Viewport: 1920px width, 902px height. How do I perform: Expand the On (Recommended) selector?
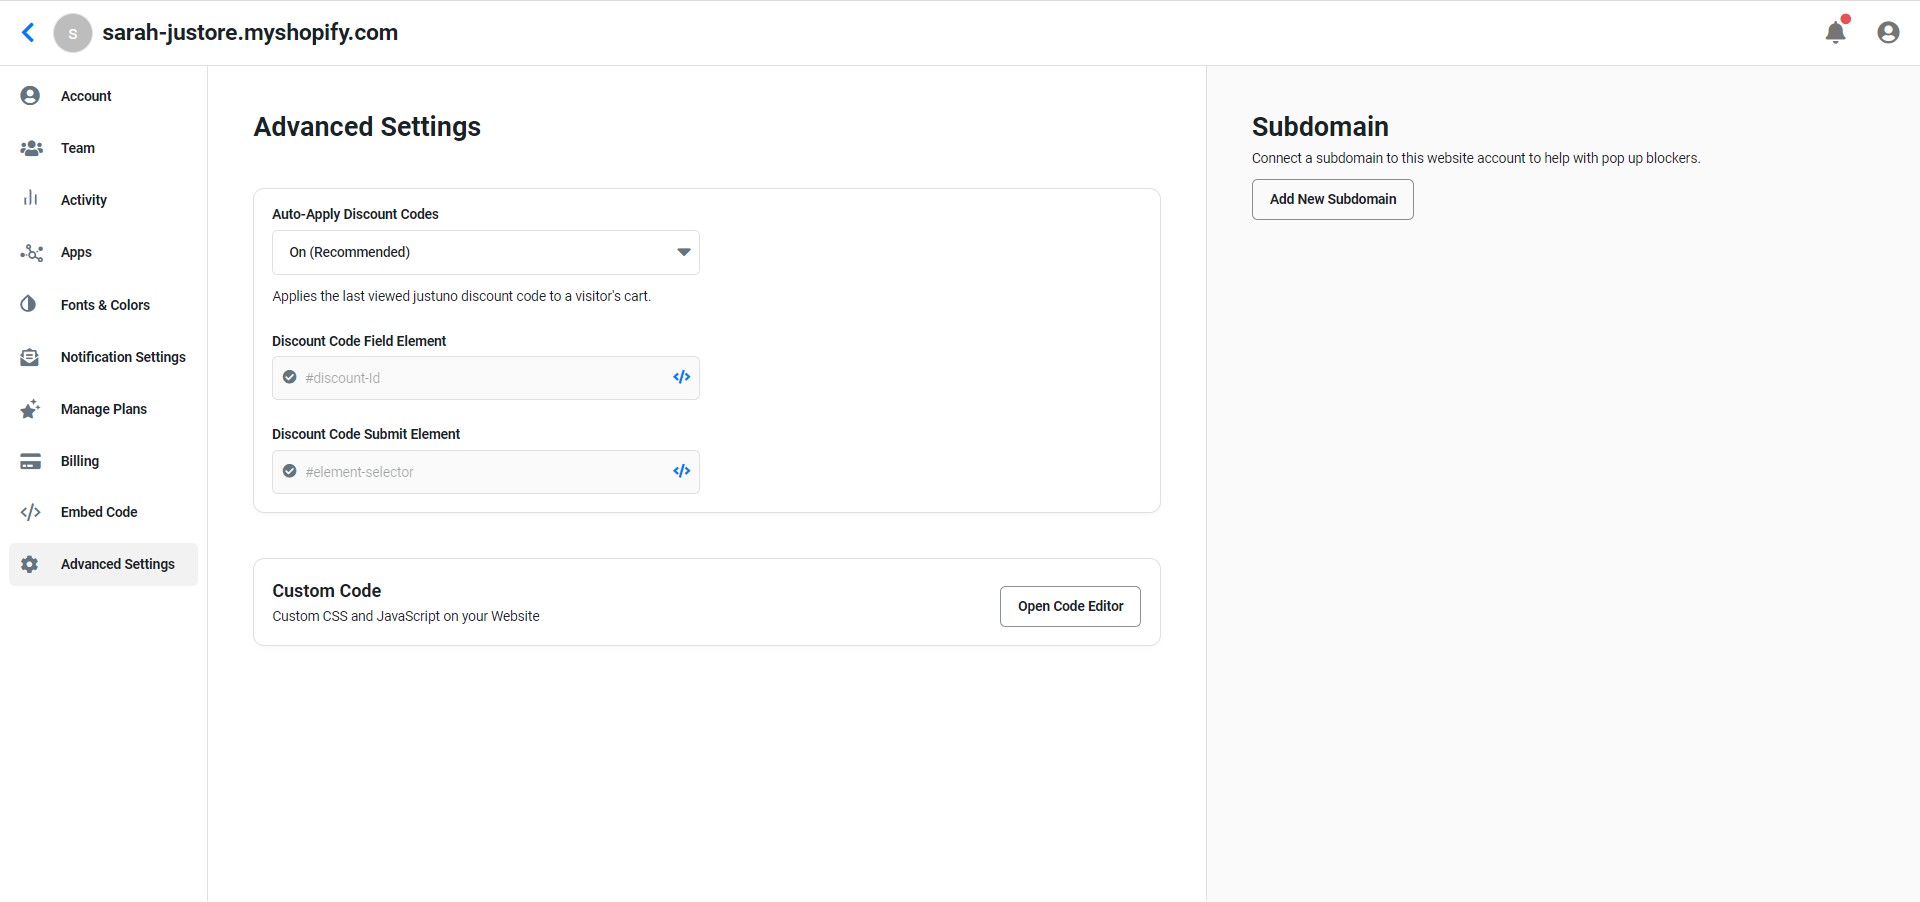coord(486,252)
